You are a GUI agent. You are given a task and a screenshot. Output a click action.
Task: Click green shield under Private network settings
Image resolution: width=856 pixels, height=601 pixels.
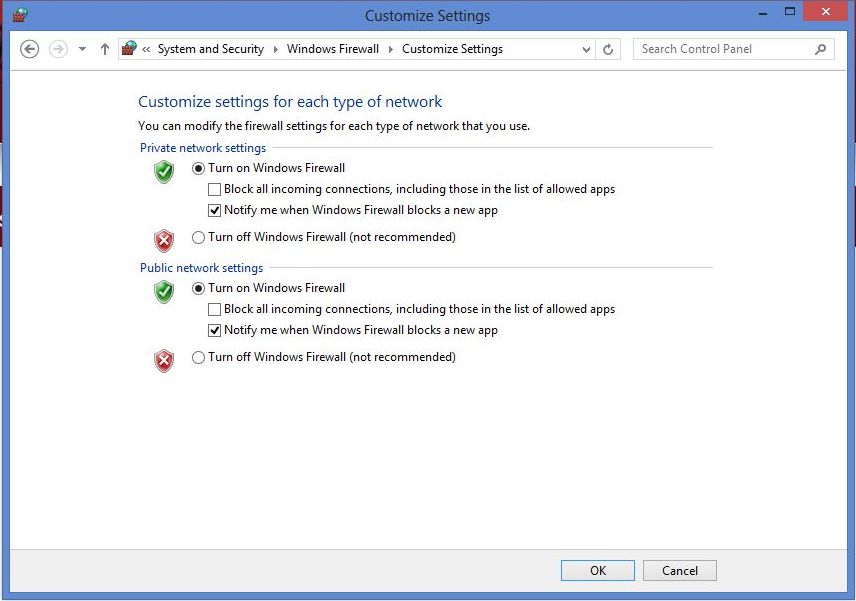[x=164, y=172]
